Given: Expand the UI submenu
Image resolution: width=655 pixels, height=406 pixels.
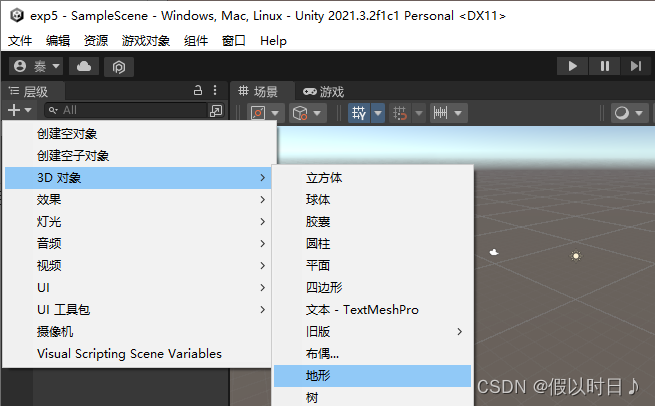Looking at the screenshot, I should [x=138, y=288].
